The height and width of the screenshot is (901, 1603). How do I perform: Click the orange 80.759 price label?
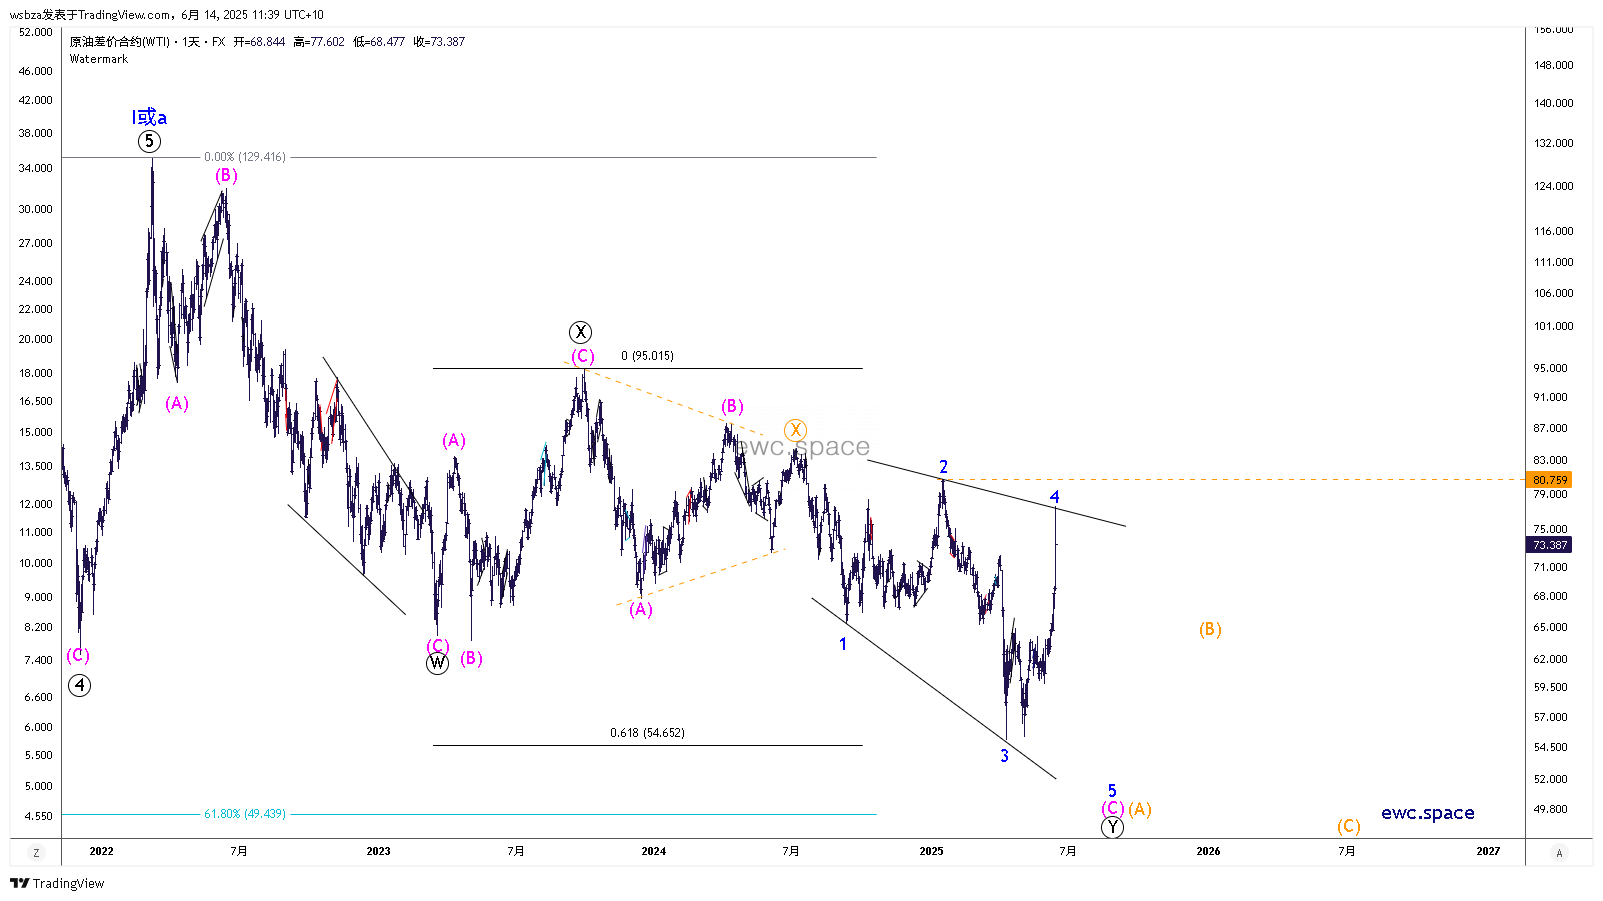click(x=1550, y=480)
